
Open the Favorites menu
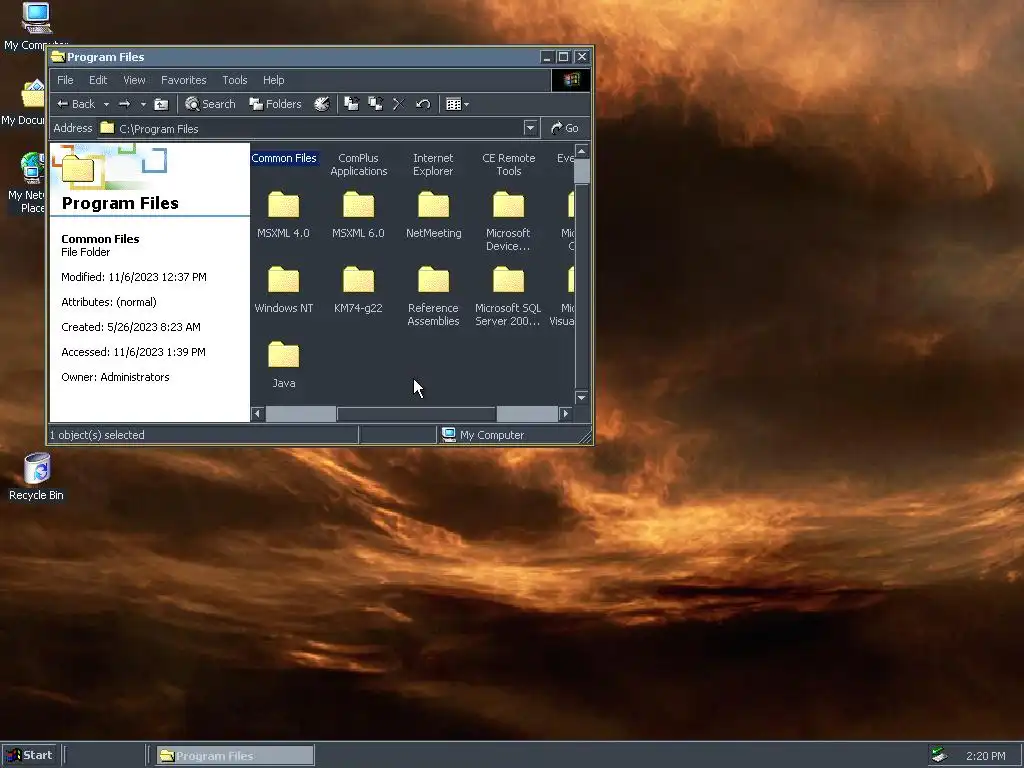point(184,80)
